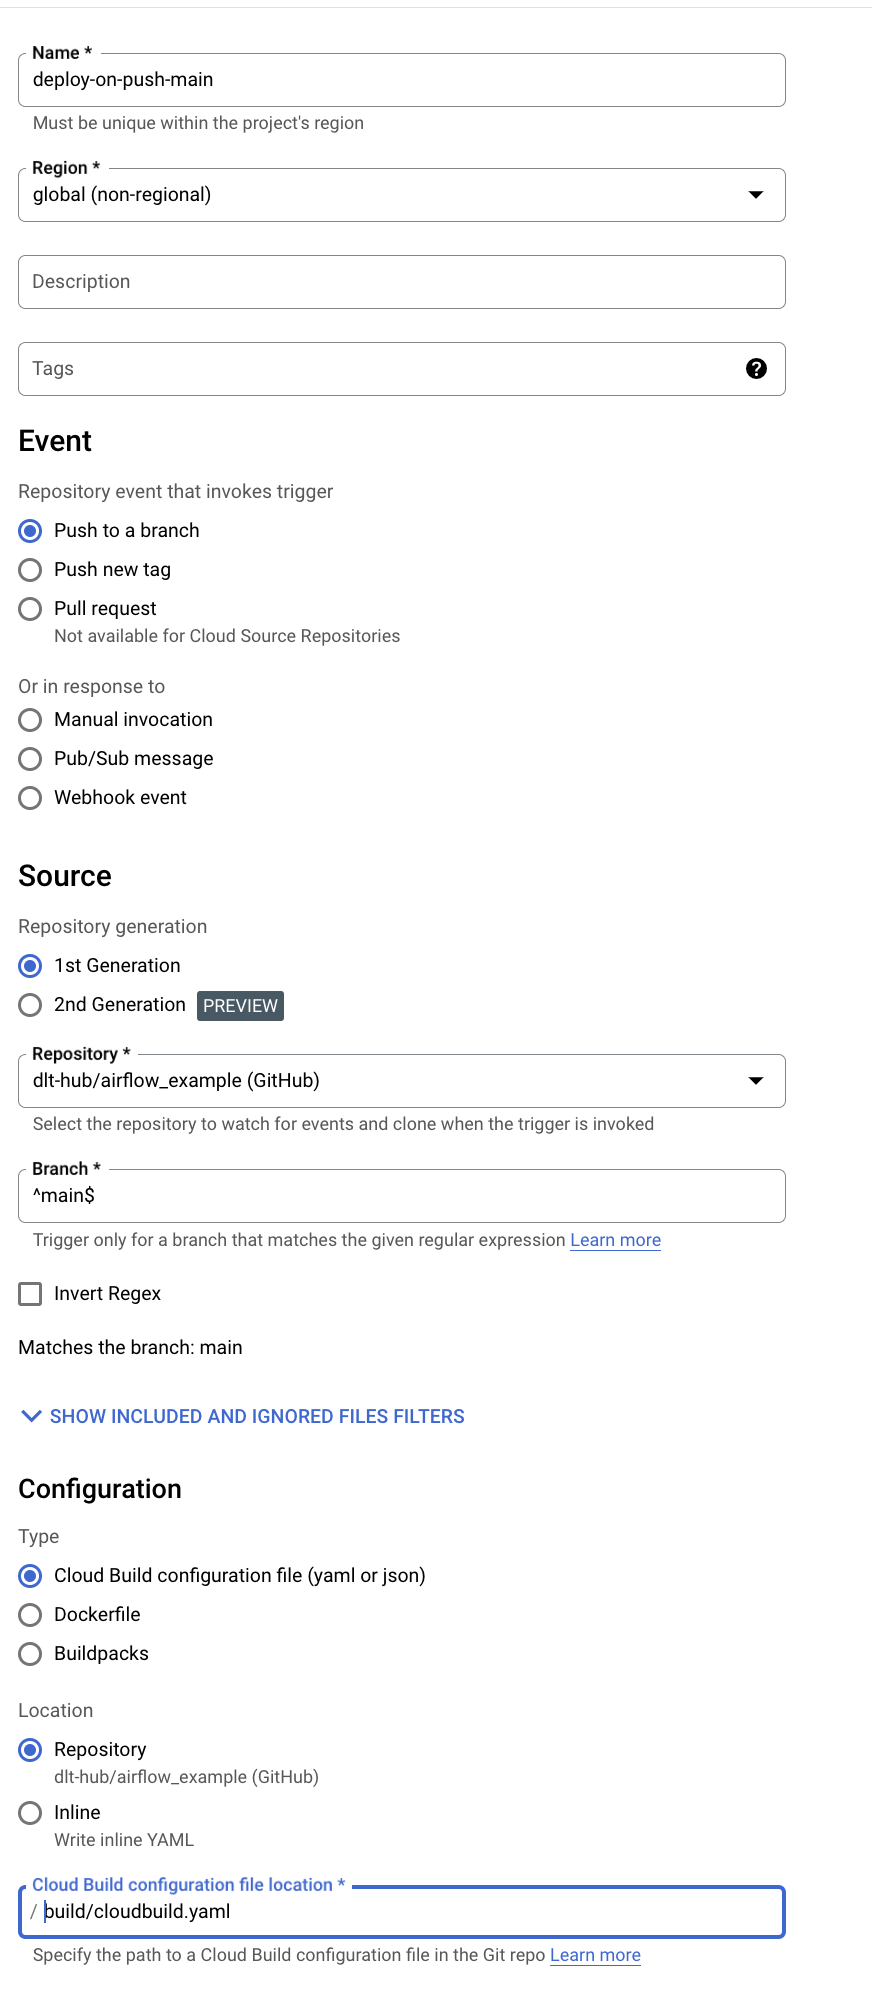Select the Webhook event option
872x2000 pixels.
pyautogui.click(x=31, y=798)
